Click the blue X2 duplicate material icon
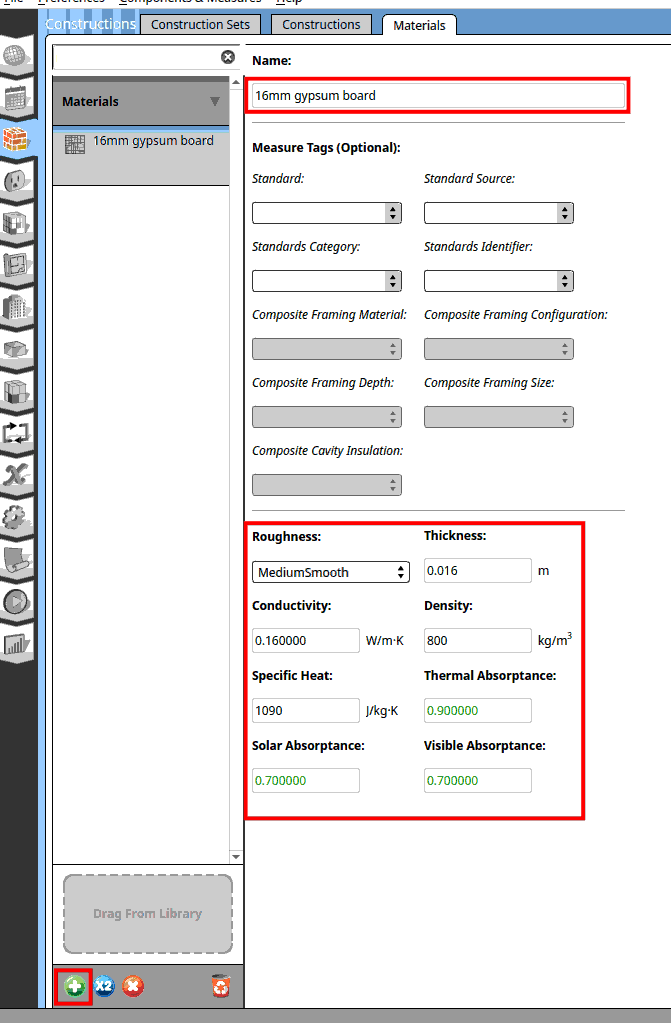Screen dimensions: 671x1023 (x=104, y=987)
